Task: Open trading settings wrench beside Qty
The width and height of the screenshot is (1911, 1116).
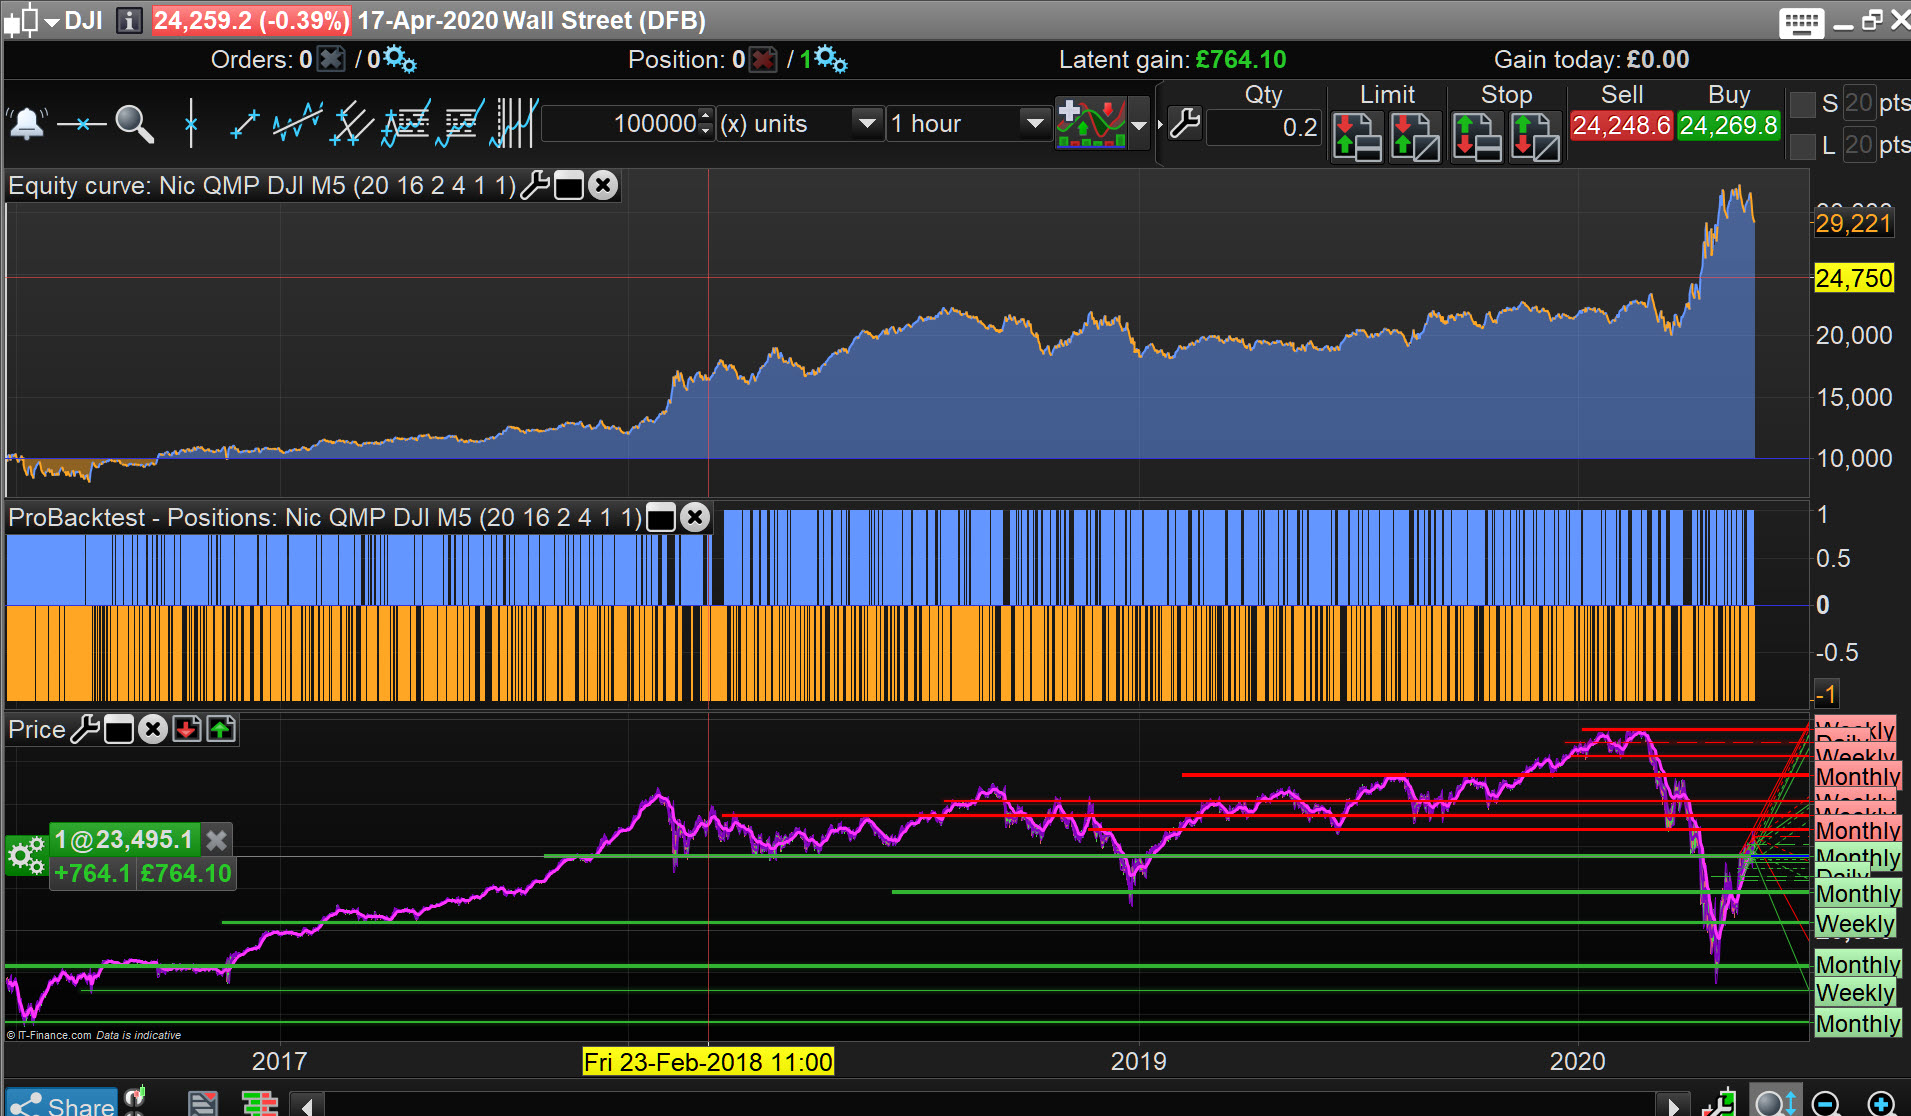Action: coord(1185,124)
